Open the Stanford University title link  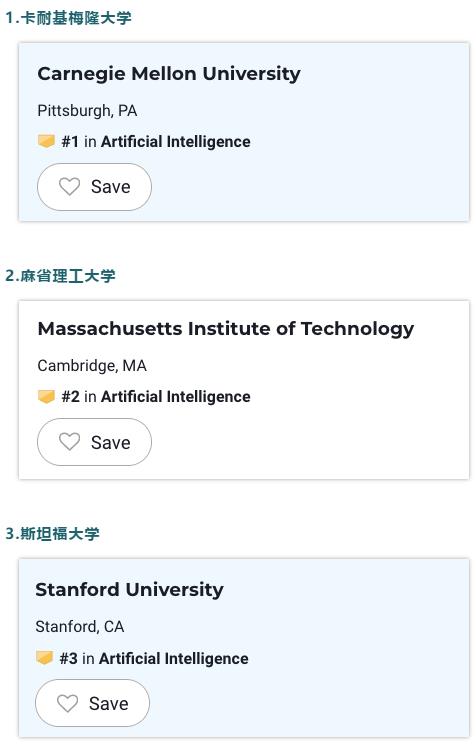(130, 590)
